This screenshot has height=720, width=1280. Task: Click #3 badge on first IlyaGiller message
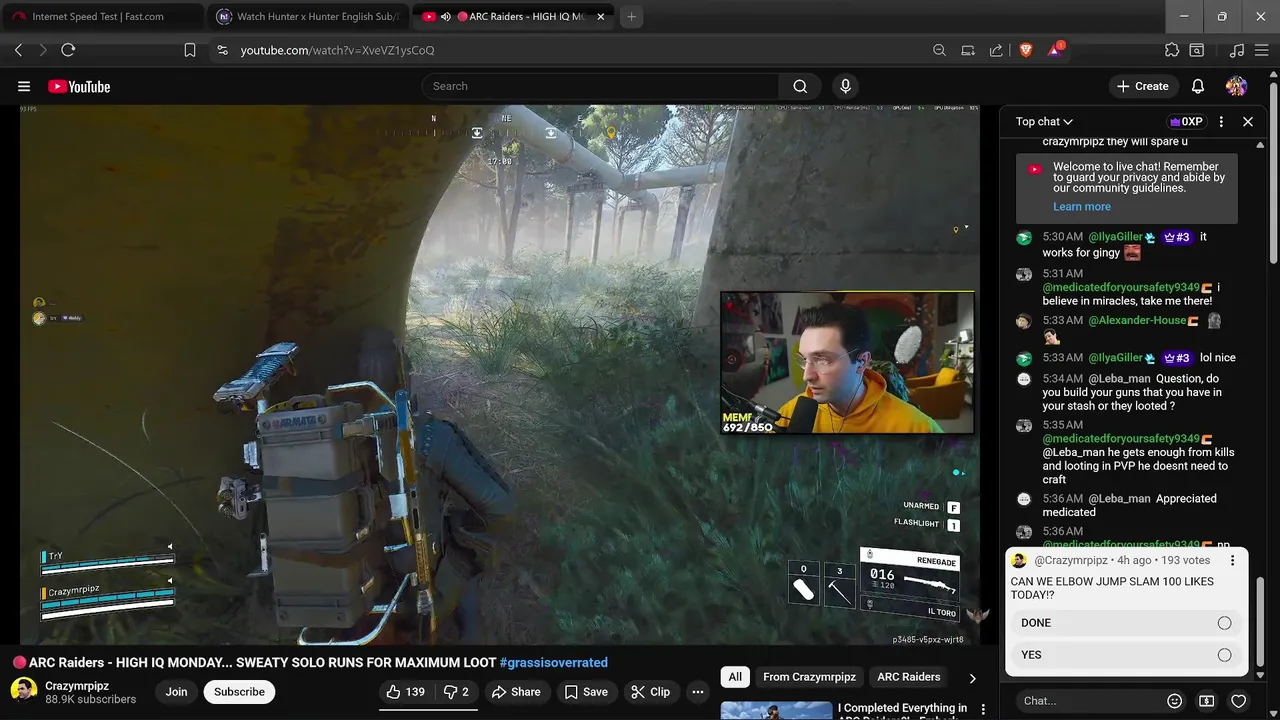1176,237
